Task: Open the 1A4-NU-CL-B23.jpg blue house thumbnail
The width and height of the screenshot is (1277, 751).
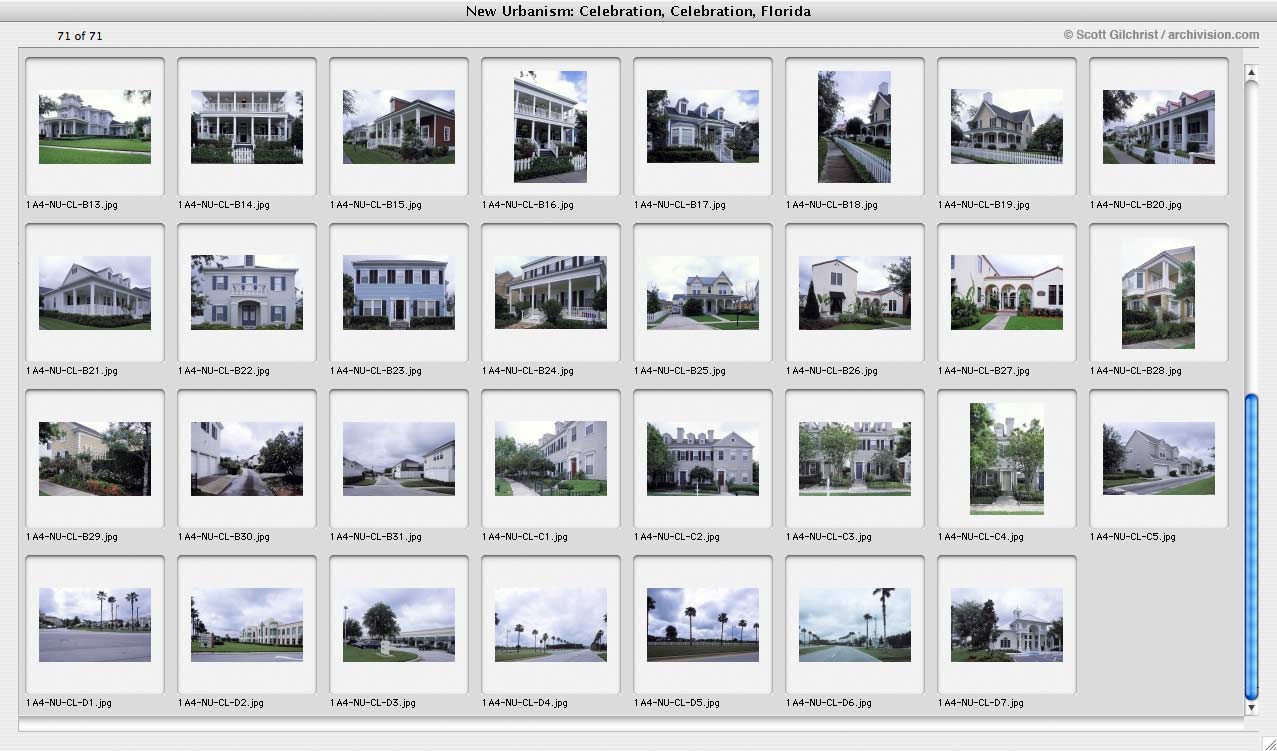Action: 399,293
